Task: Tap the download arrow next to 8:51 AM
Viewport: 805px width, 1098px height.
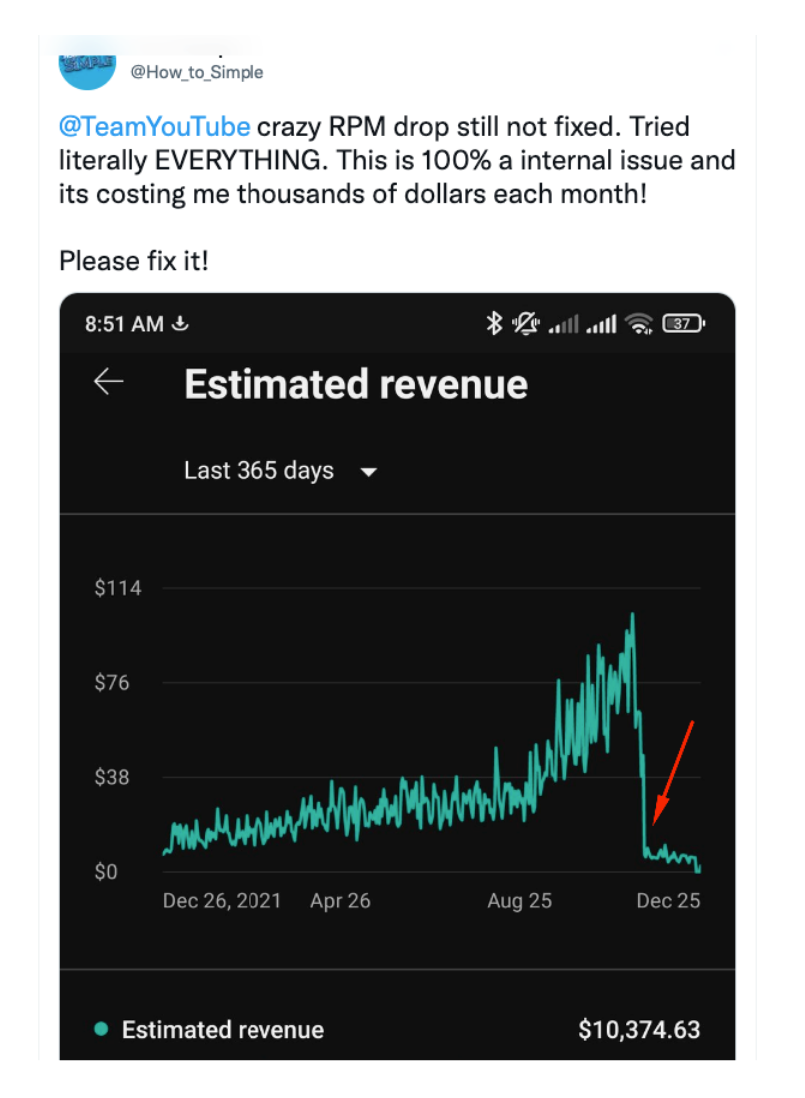Action: point(180,324)
